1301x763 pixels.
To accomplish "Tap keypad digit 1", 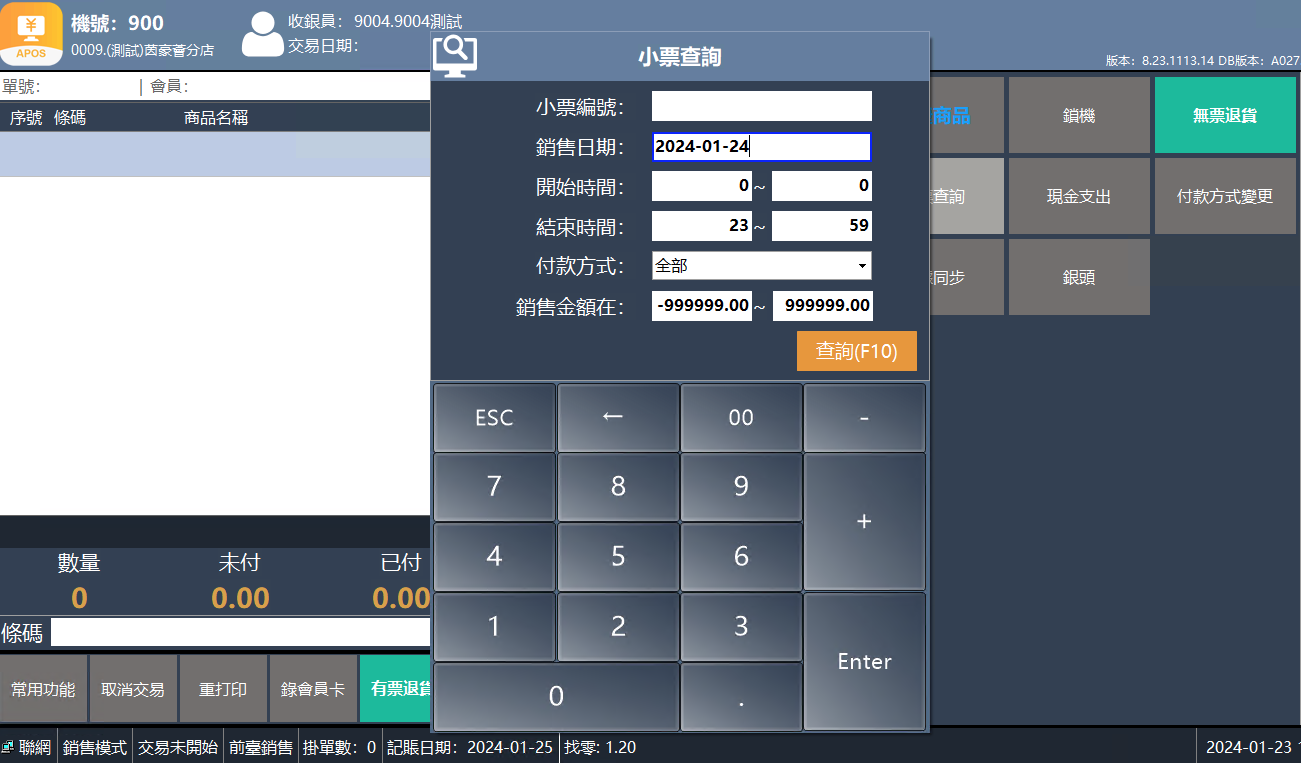I will [x=494, y=627].
